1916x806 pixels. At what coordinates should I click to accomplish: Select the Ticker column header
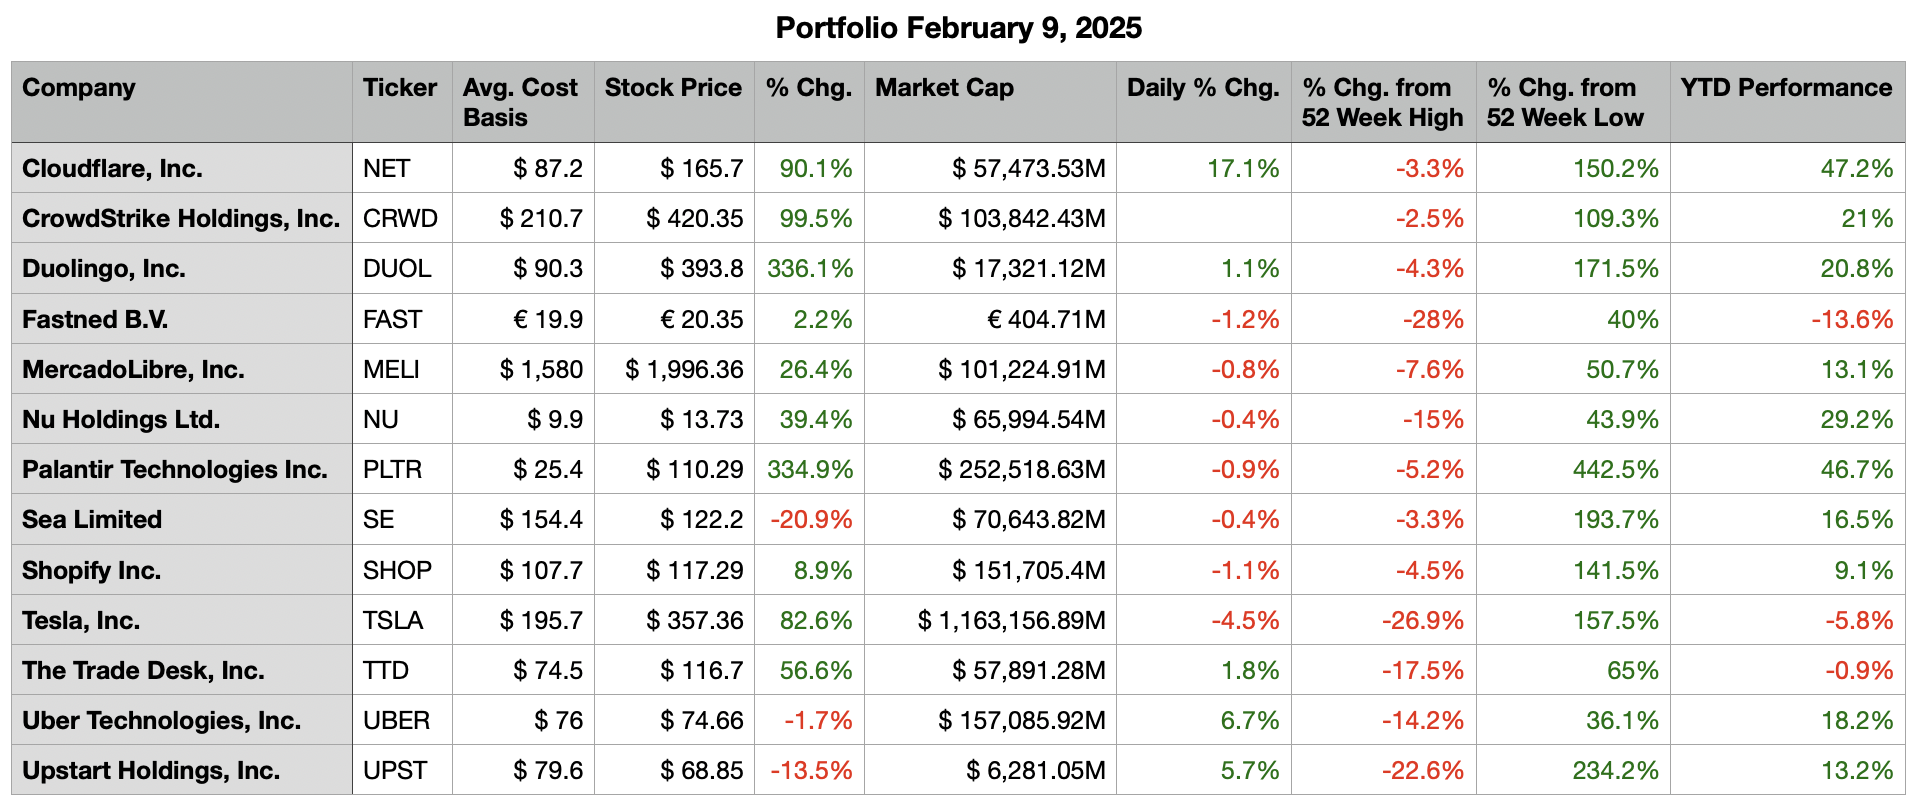pos(400,88)
